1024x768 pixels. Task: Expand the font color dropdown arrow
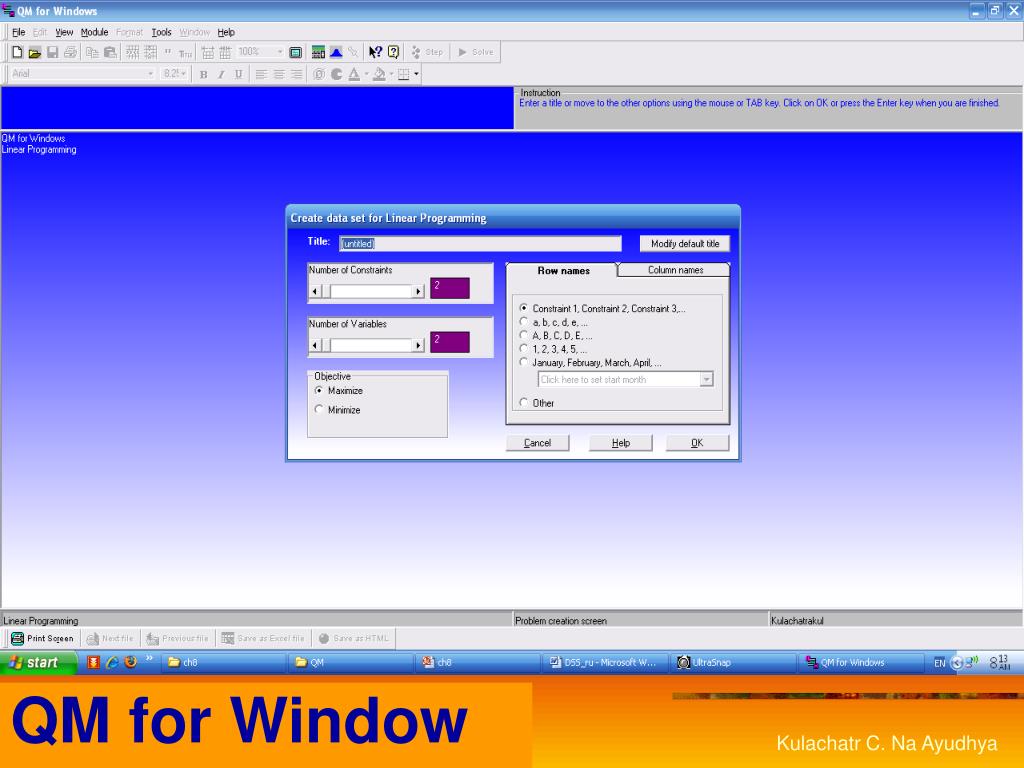366,74
